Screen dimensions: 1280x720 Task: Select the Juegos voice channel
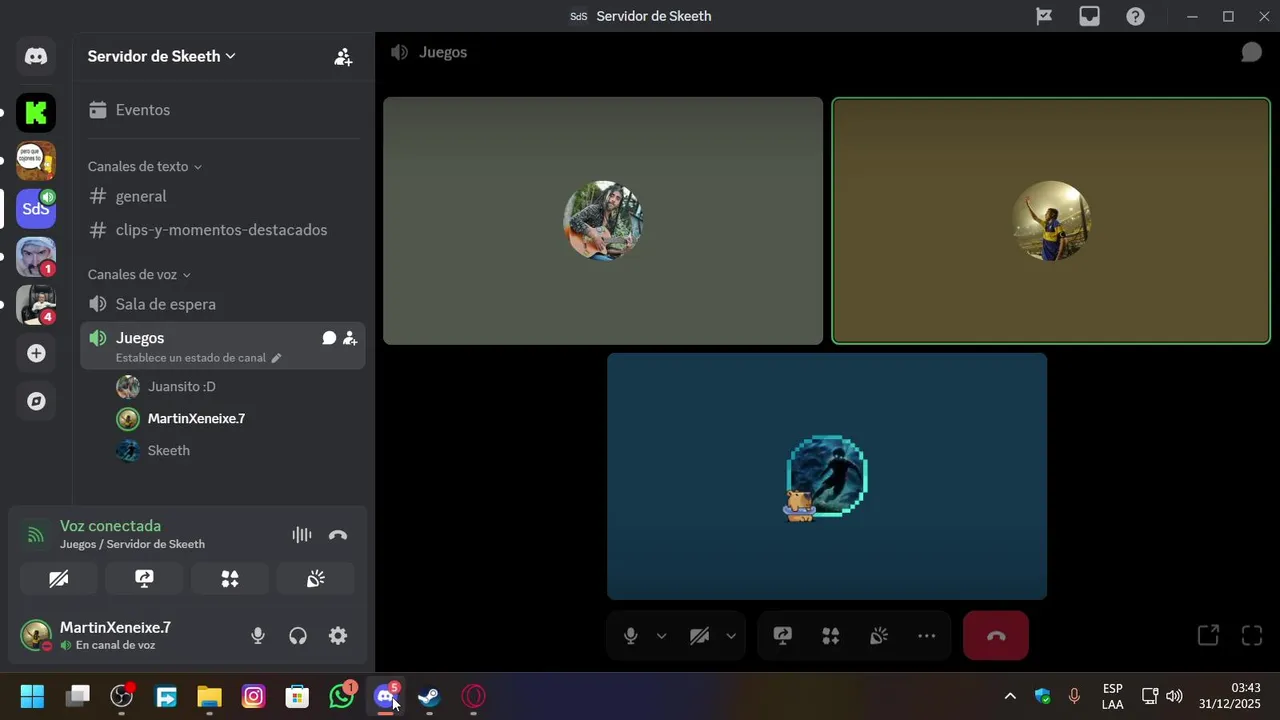coord(222,345)
